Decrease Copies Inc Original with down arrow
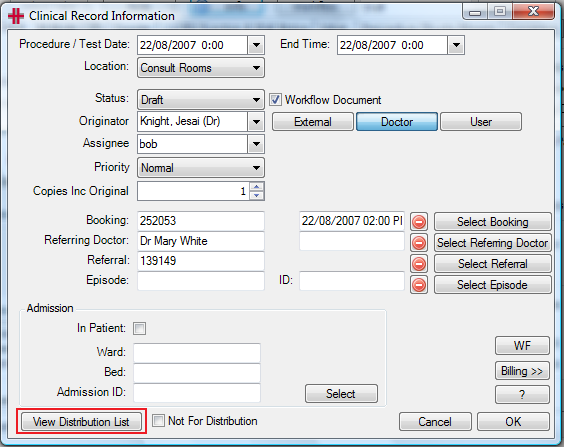 point(256,195)
